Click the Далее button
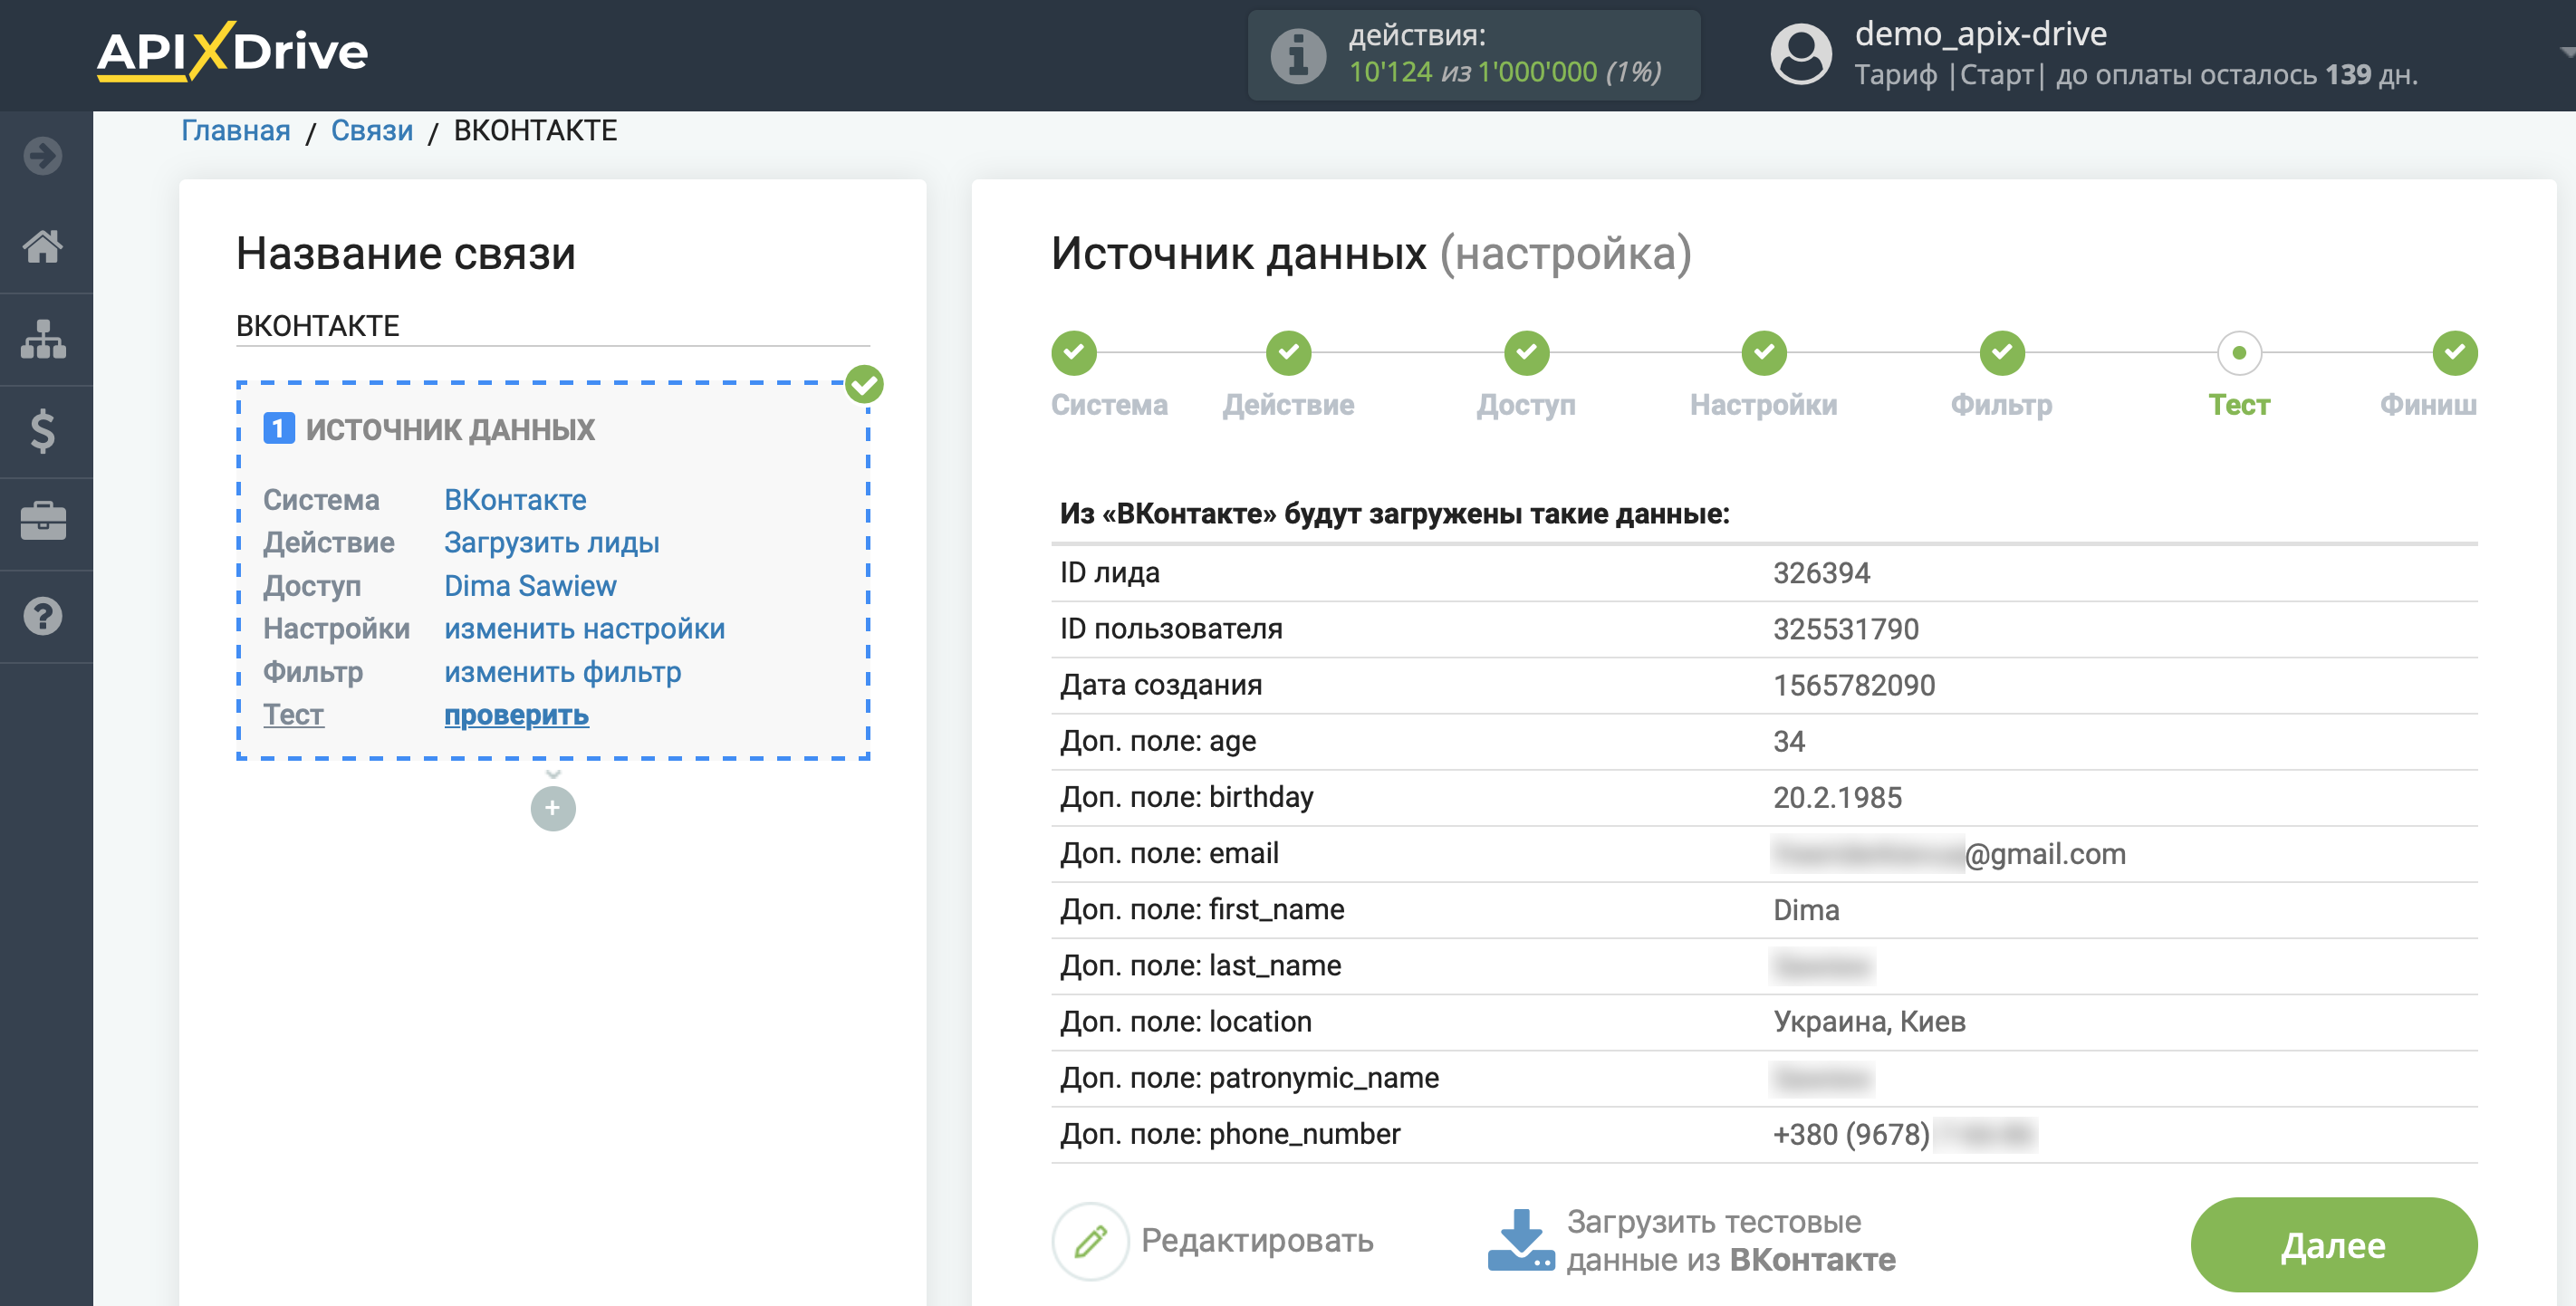 [2332, 1245]
